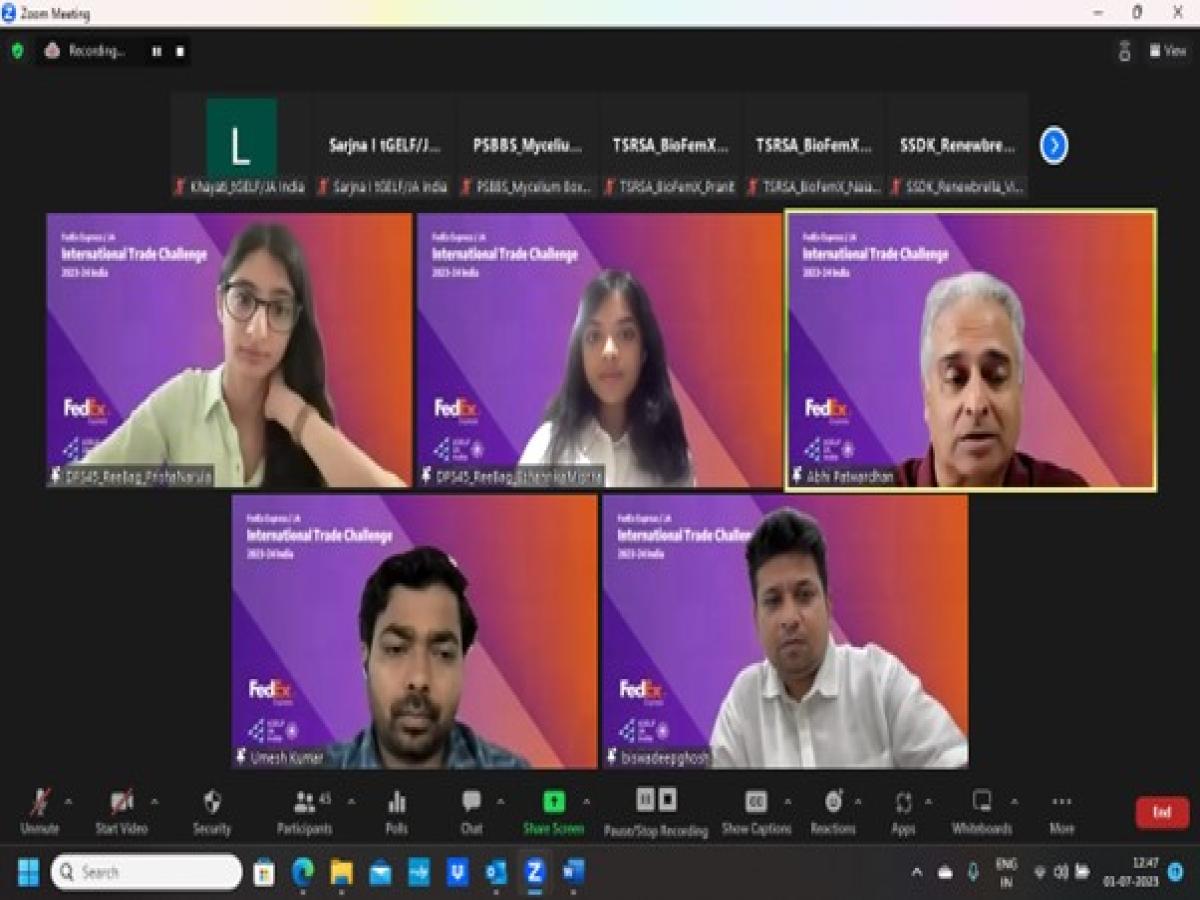Open audio options arrow beside Unmute
1200x900 pixels.
69,802
